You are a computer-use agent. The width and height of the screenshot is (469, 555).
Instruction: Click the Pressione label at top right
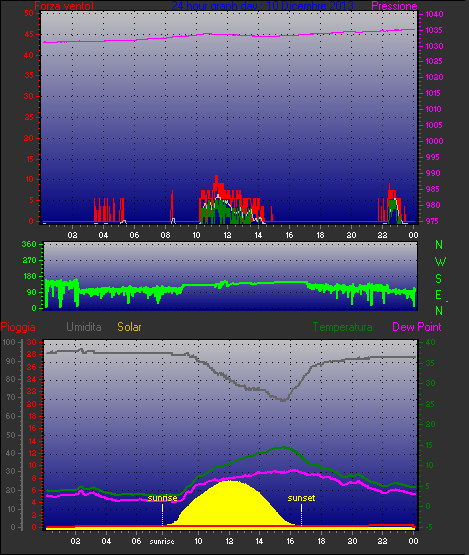(394, 6)
